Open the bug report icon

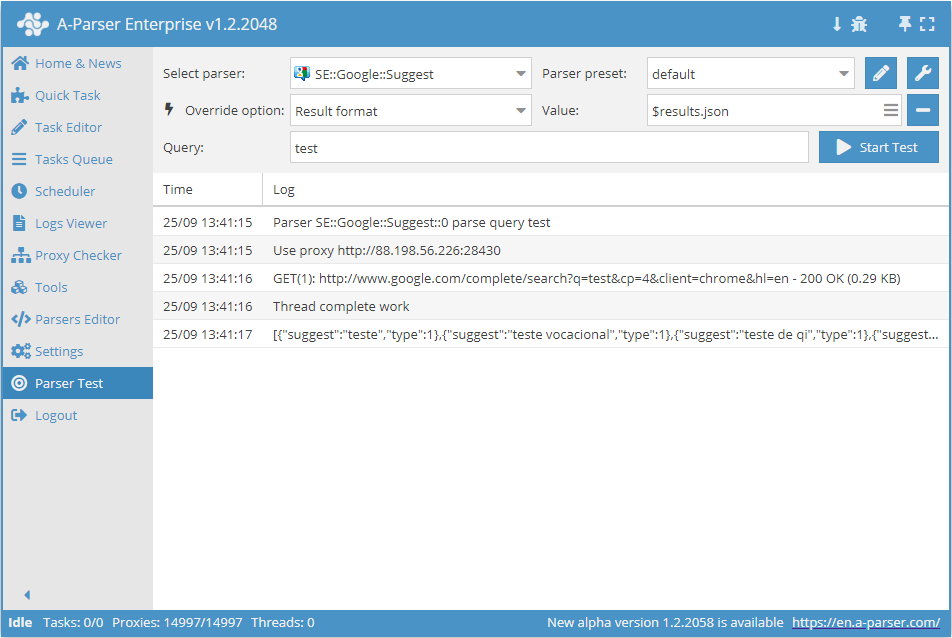click(859, 24)
